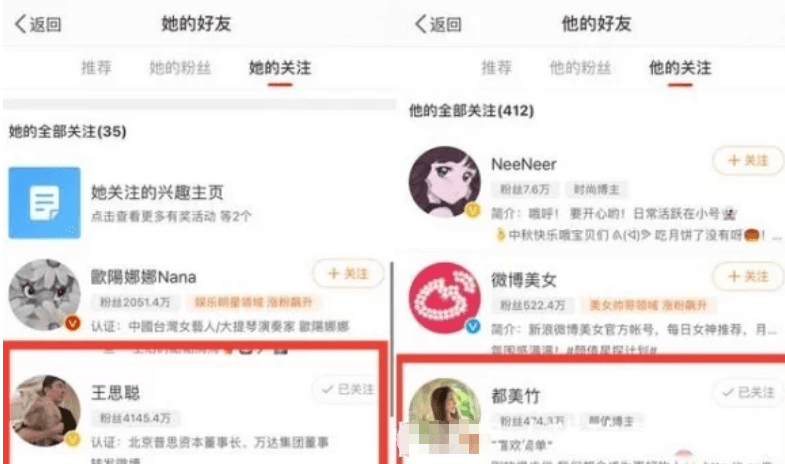Go back from 他的好友 page
785x464 pixels.
pyautogui.click(x=439, y=24)
